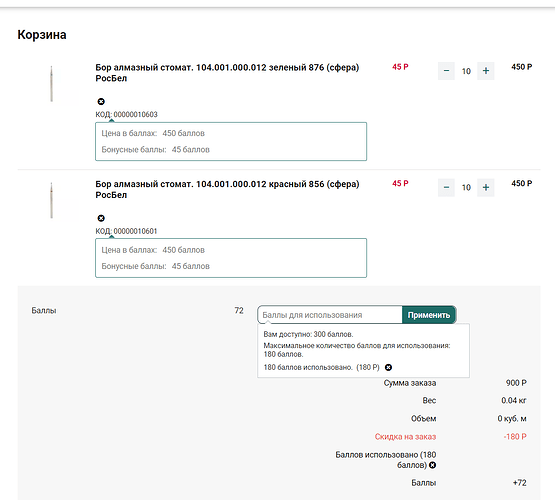
Task: Increase quantity of green 876 bur
Action: [x=486, y=71]
